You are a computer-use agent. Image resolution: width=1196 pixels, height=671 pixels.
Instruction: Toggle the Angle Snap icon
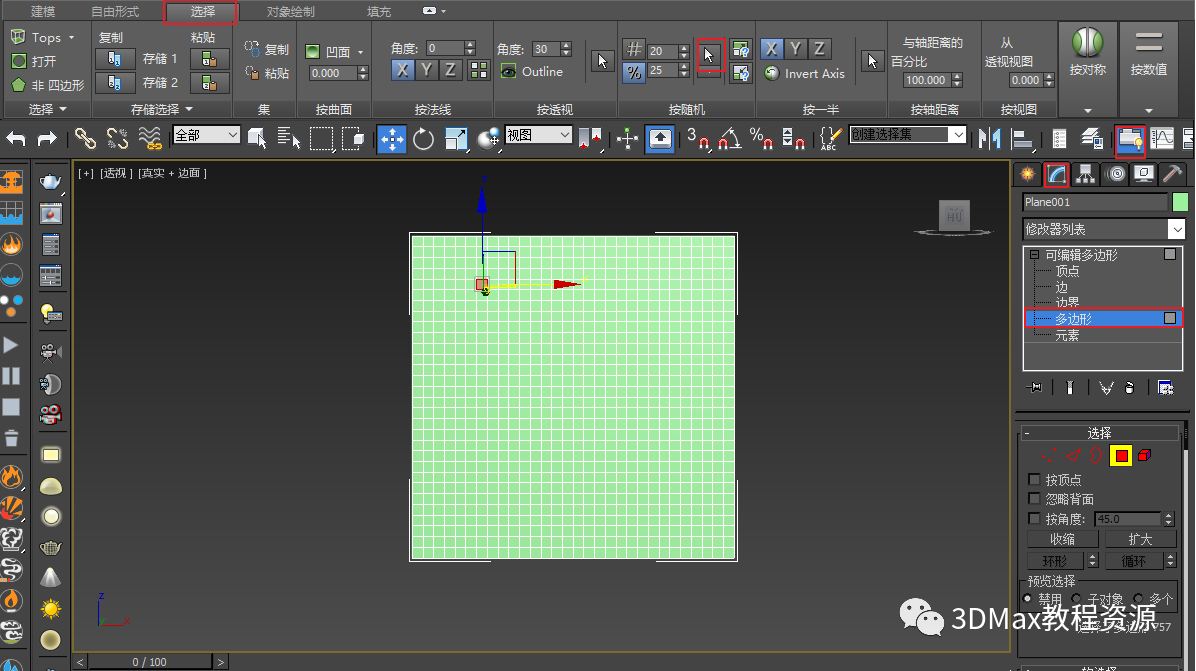[730, 139]
